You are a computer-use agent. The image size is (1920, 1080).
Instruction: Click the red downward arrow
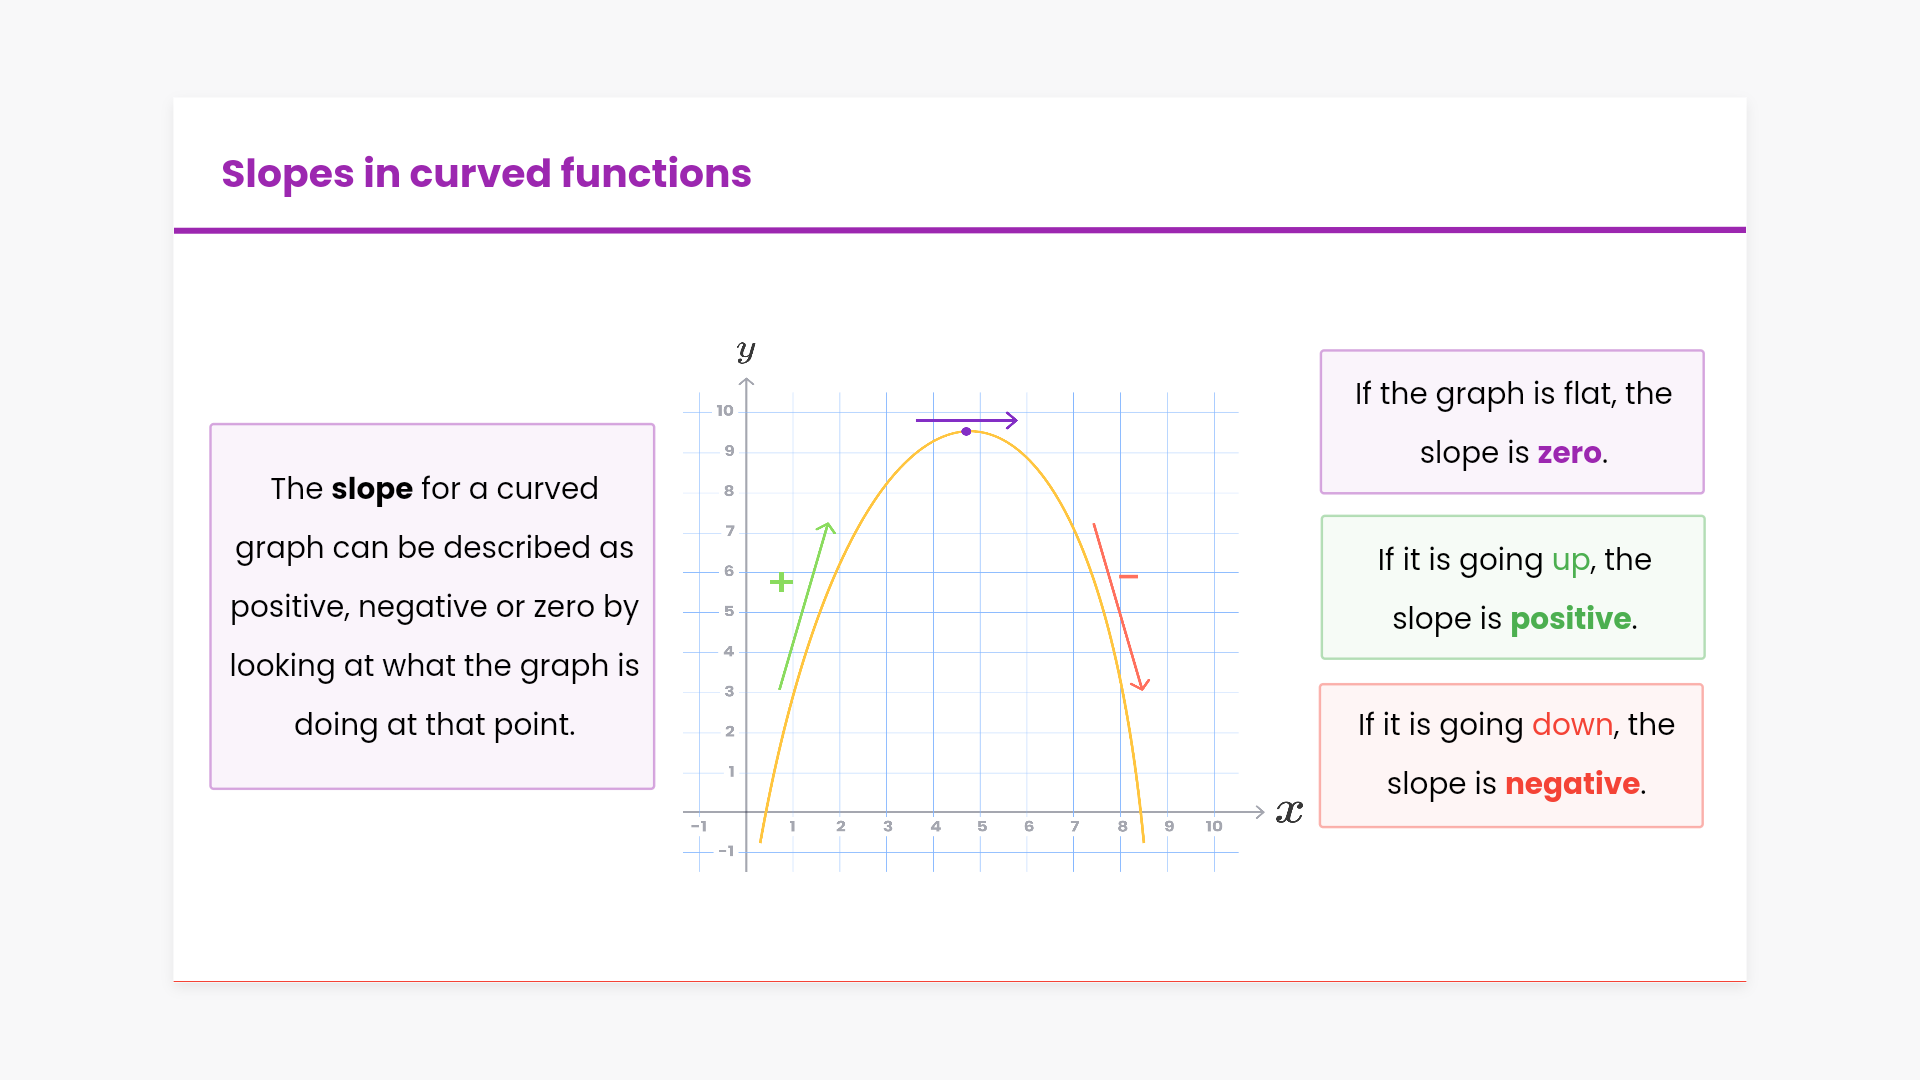1120,607
